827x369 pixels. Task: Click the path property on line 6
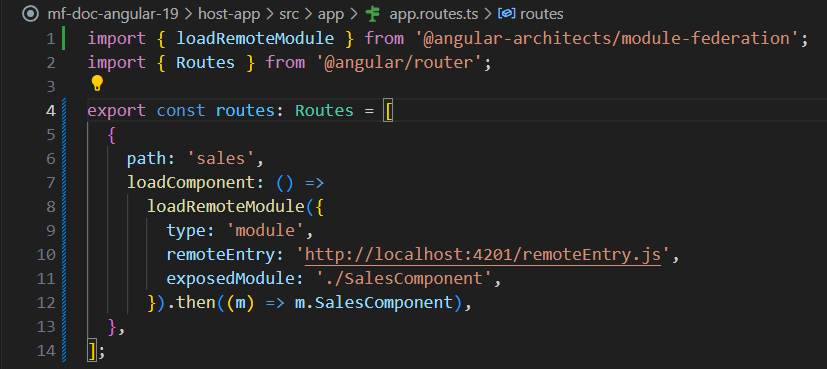coord(146,159)
